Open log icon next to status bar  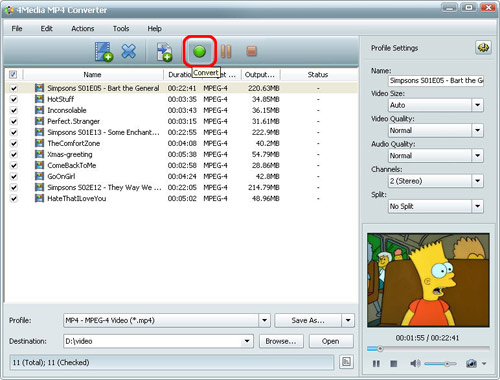346,362
